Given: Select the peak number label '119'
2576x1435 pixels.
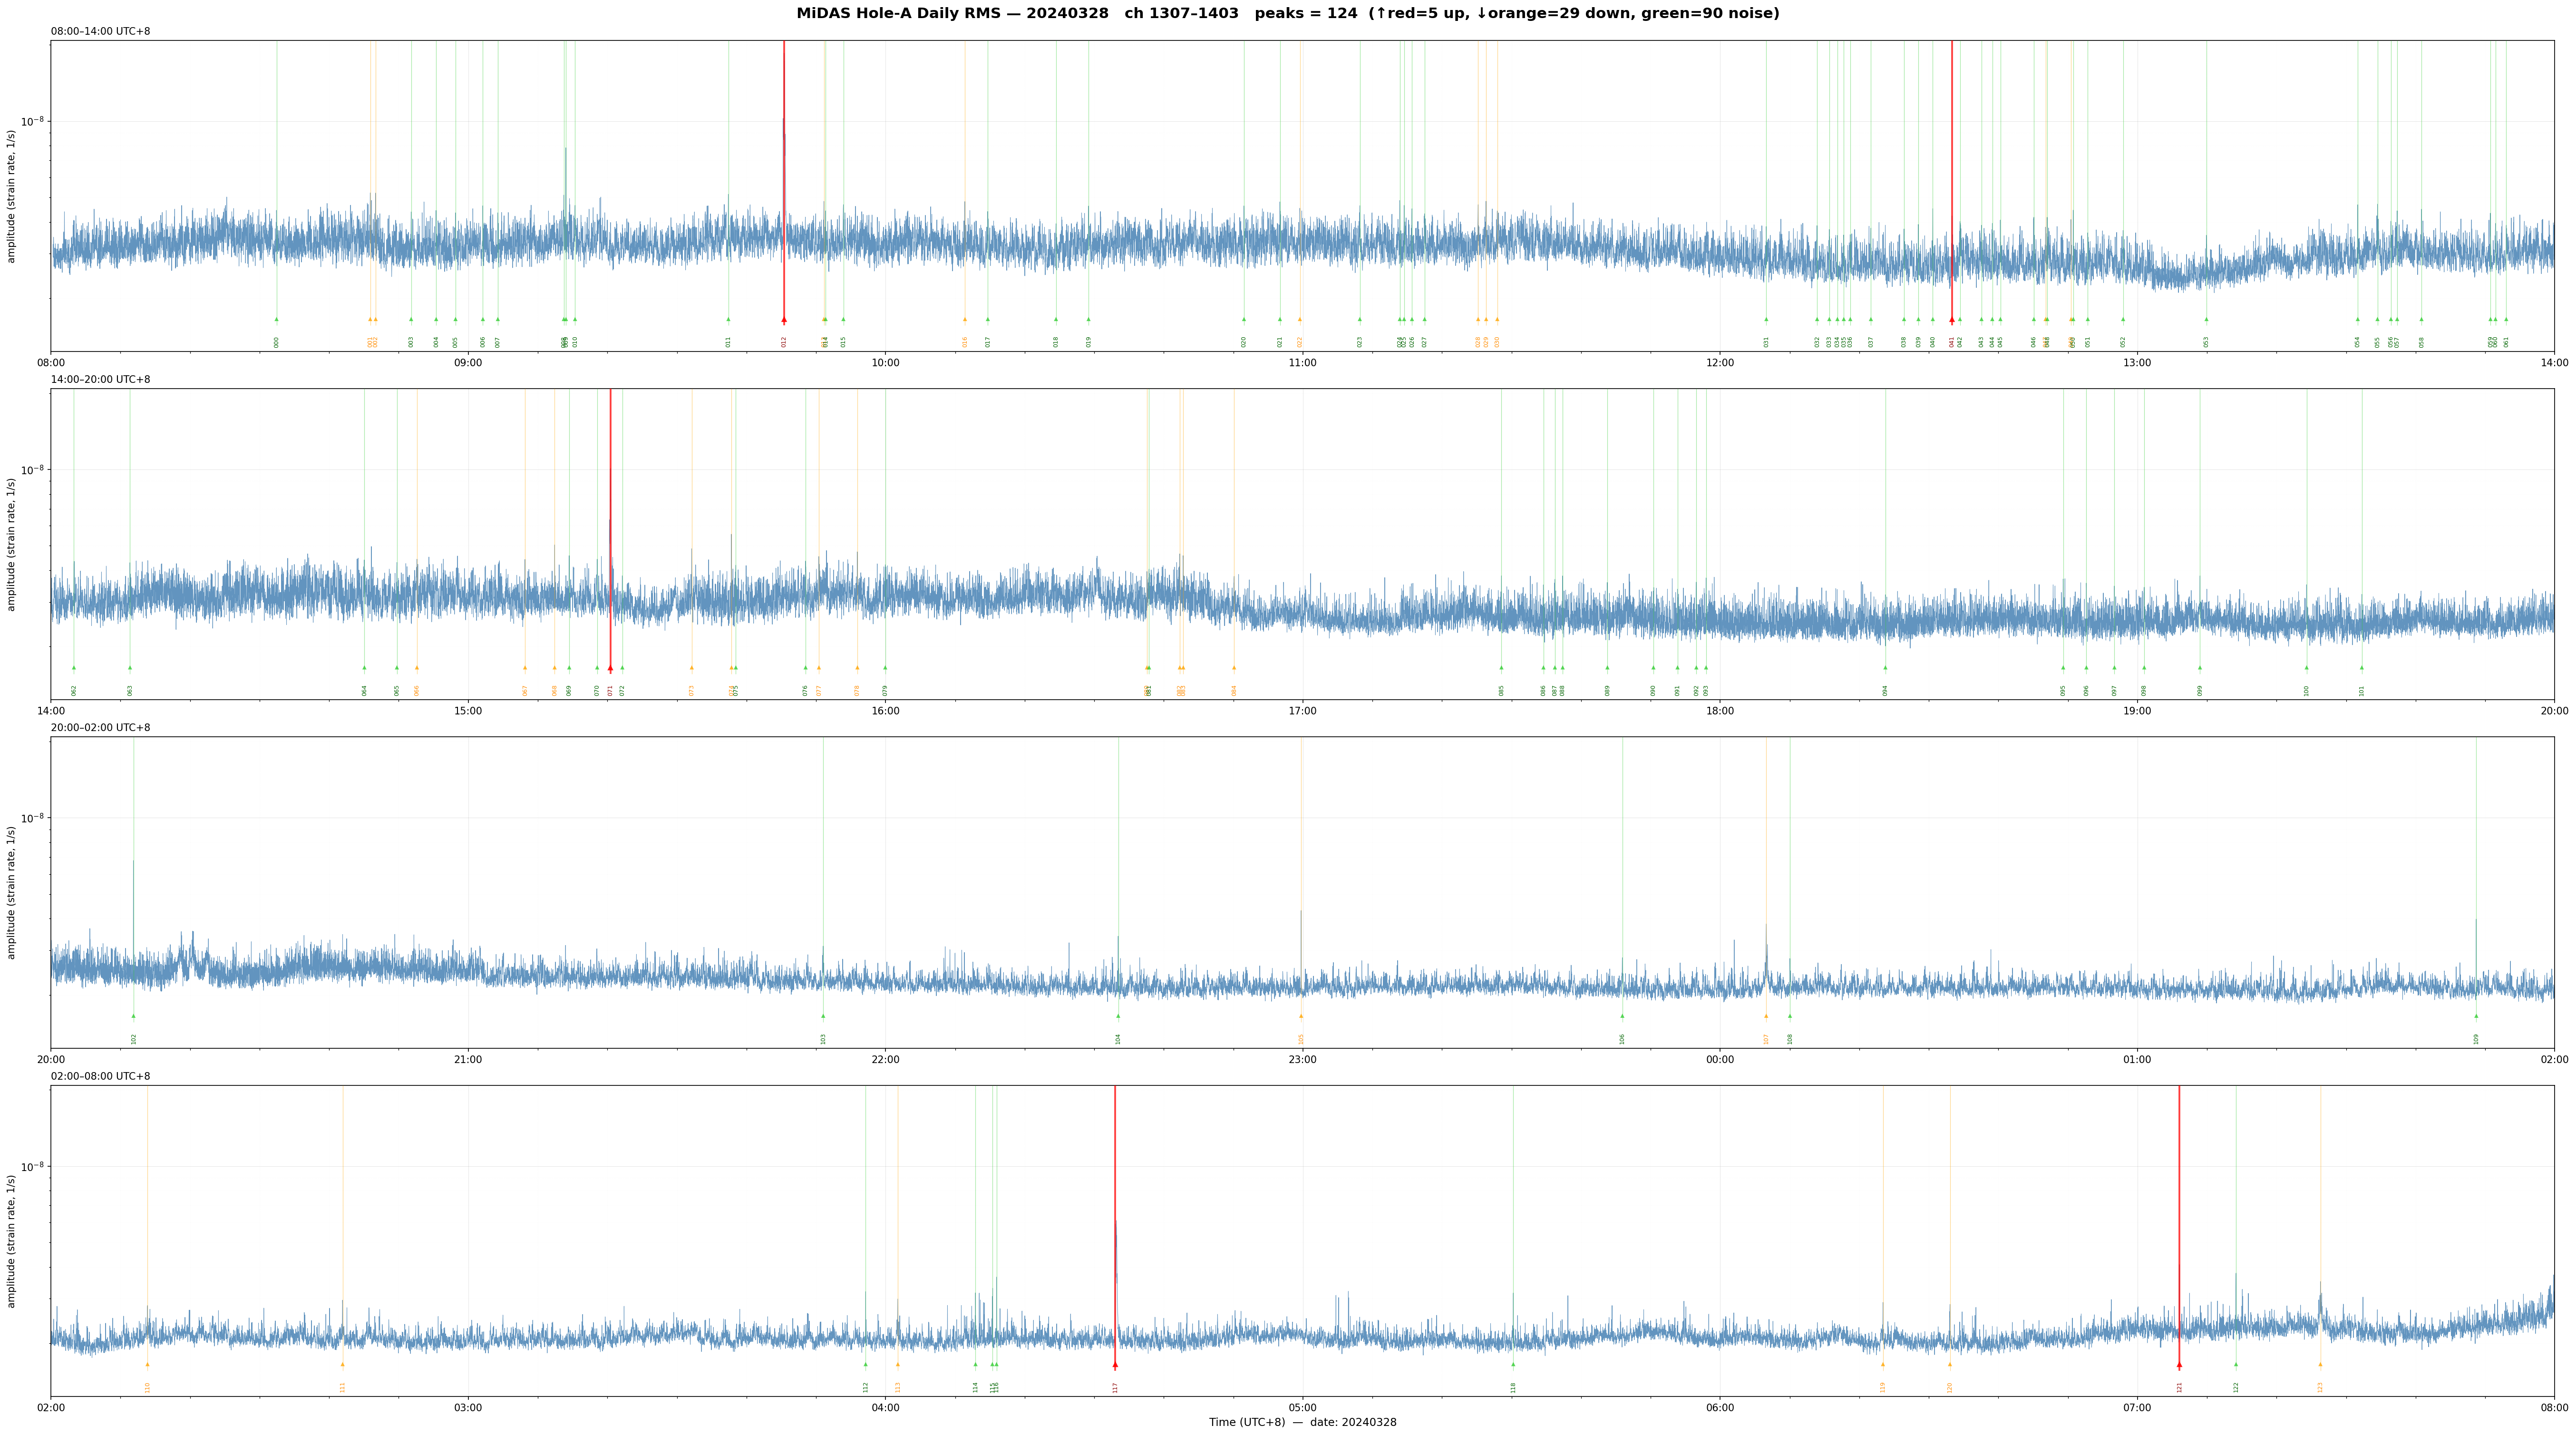Looking at the screenshot, I should click(x=1883, y=1387).
